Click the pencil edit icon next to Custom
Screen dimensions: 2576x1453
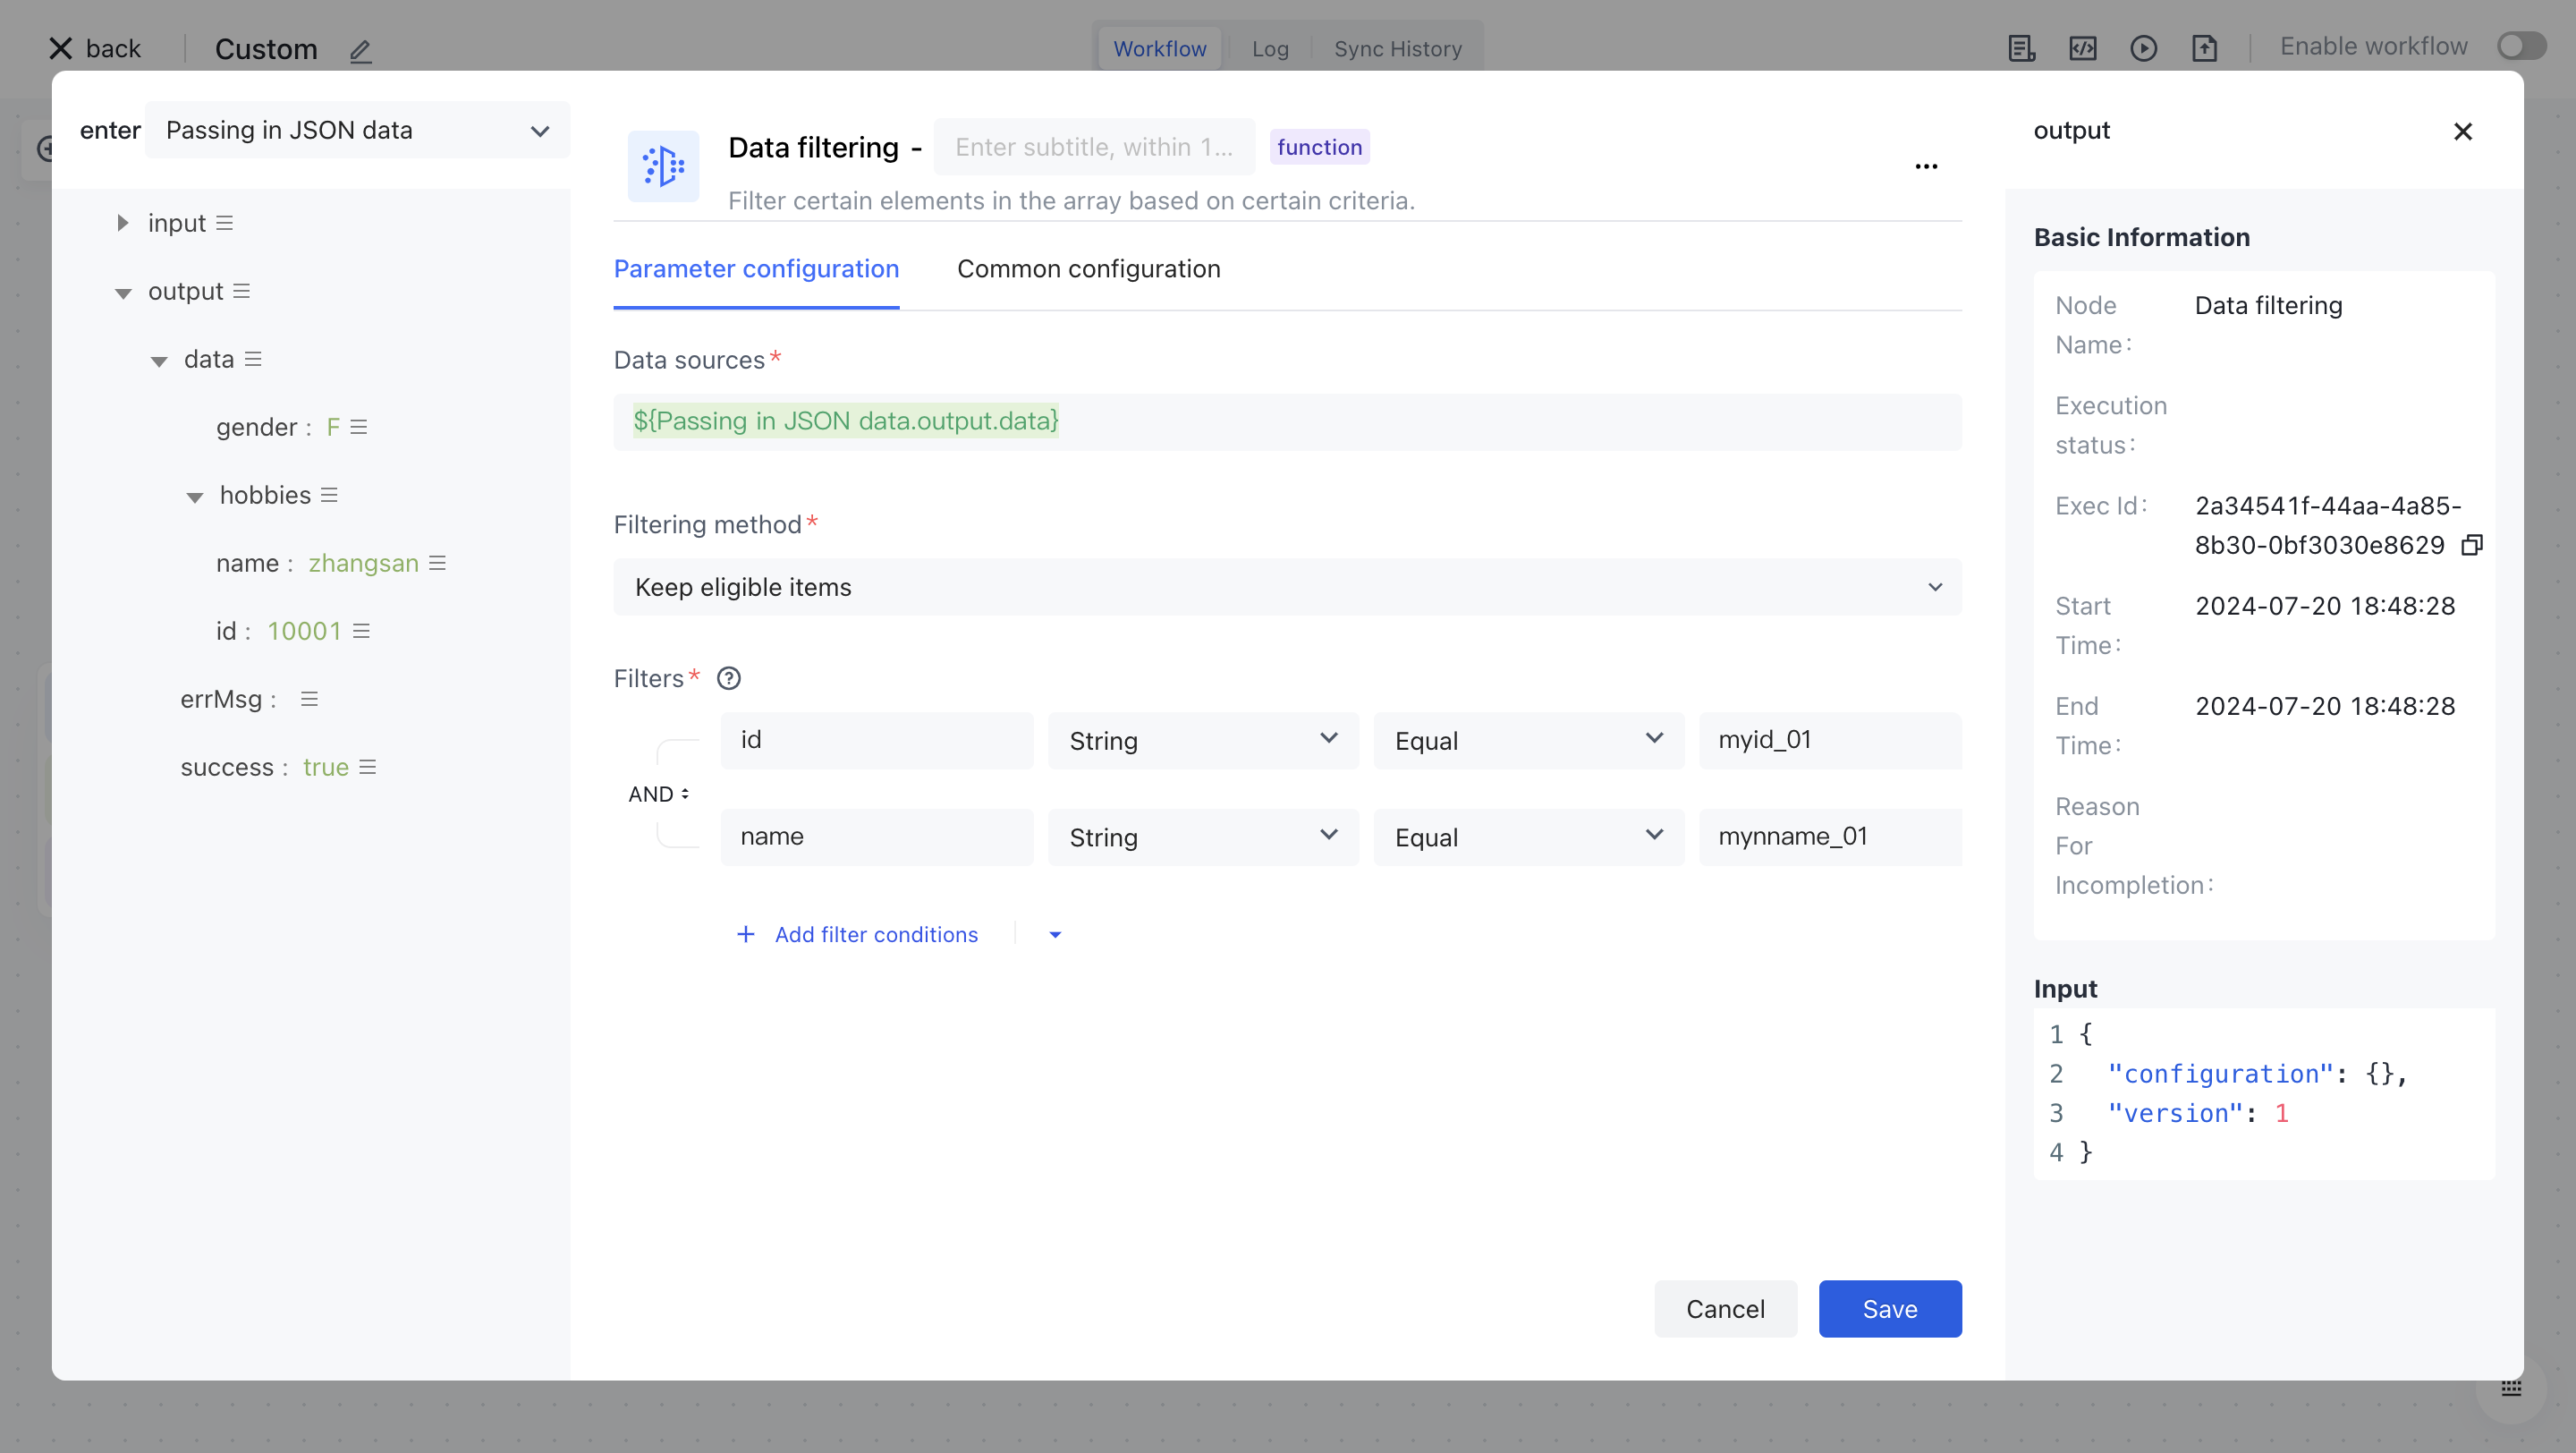(x=361, y=50)
